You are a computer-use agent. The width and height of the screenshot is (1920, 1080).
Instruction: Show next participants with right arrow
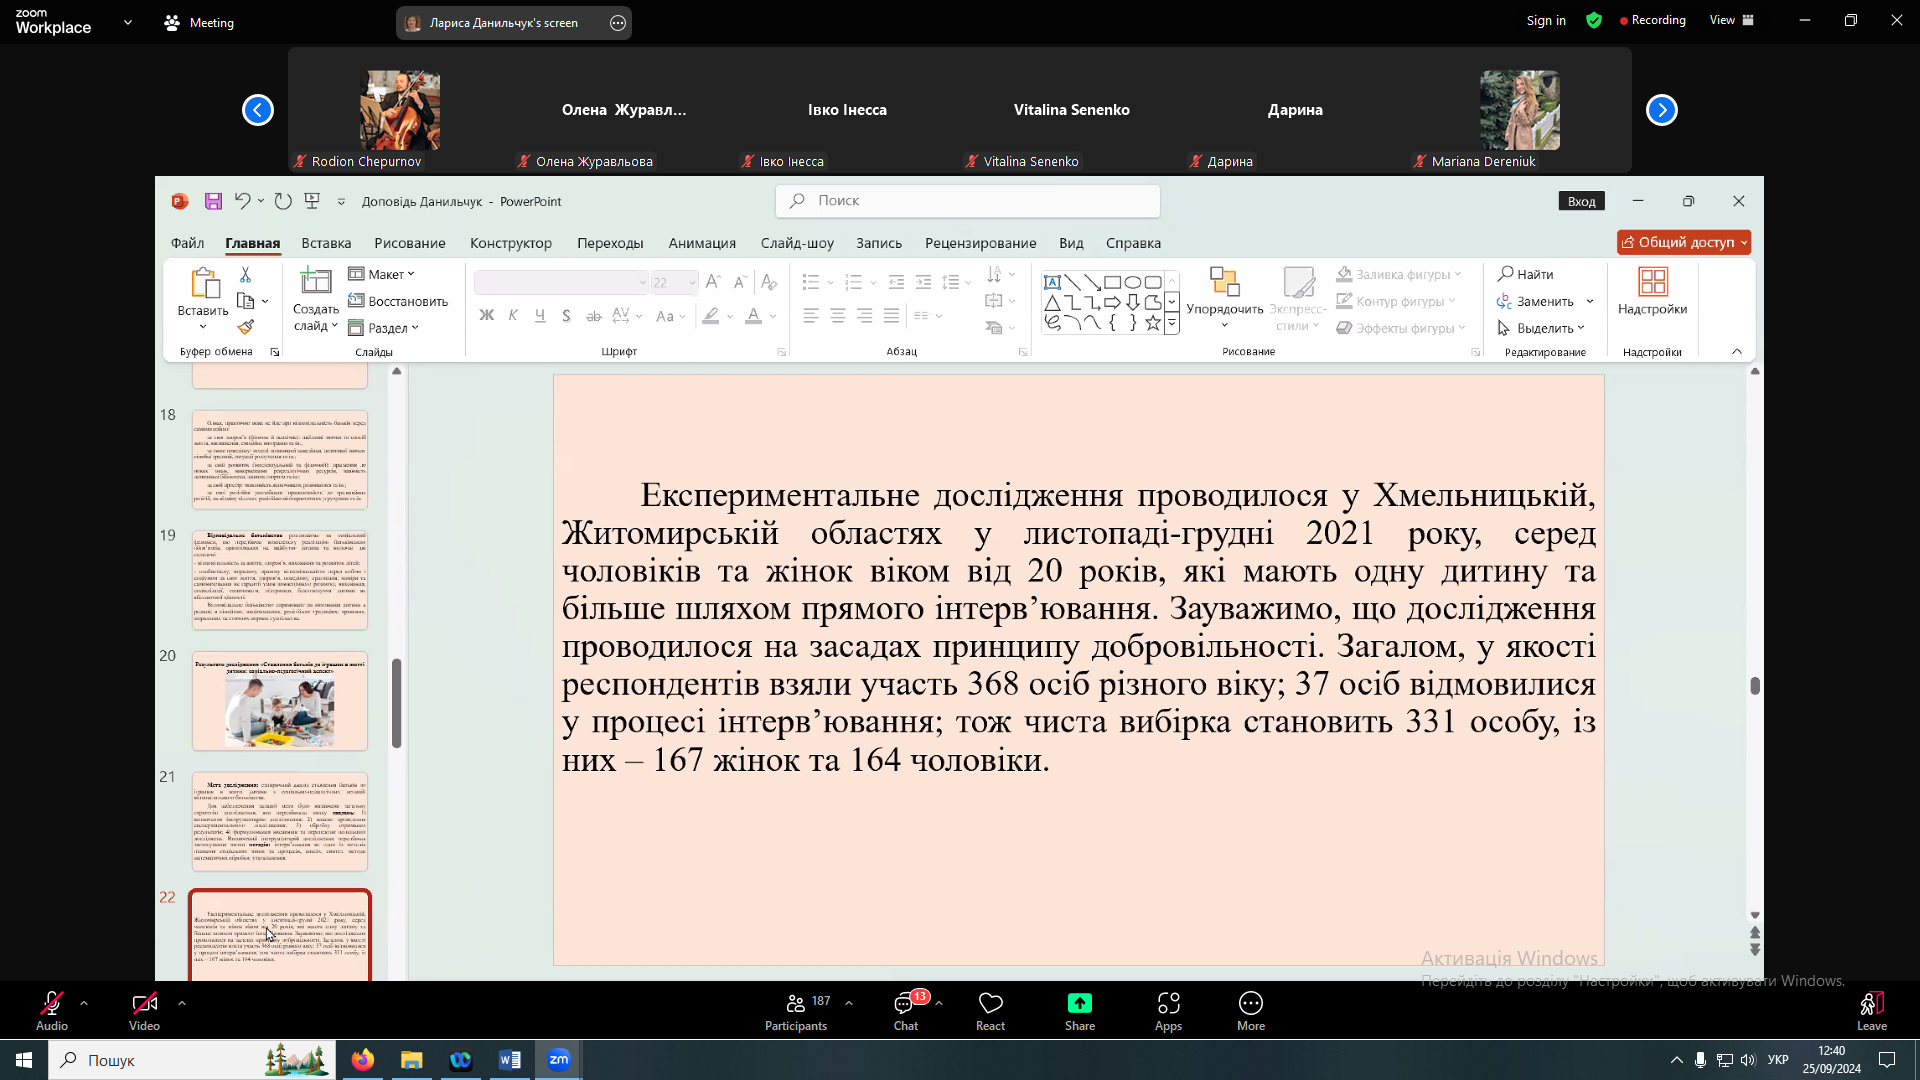click(1661, 110)
